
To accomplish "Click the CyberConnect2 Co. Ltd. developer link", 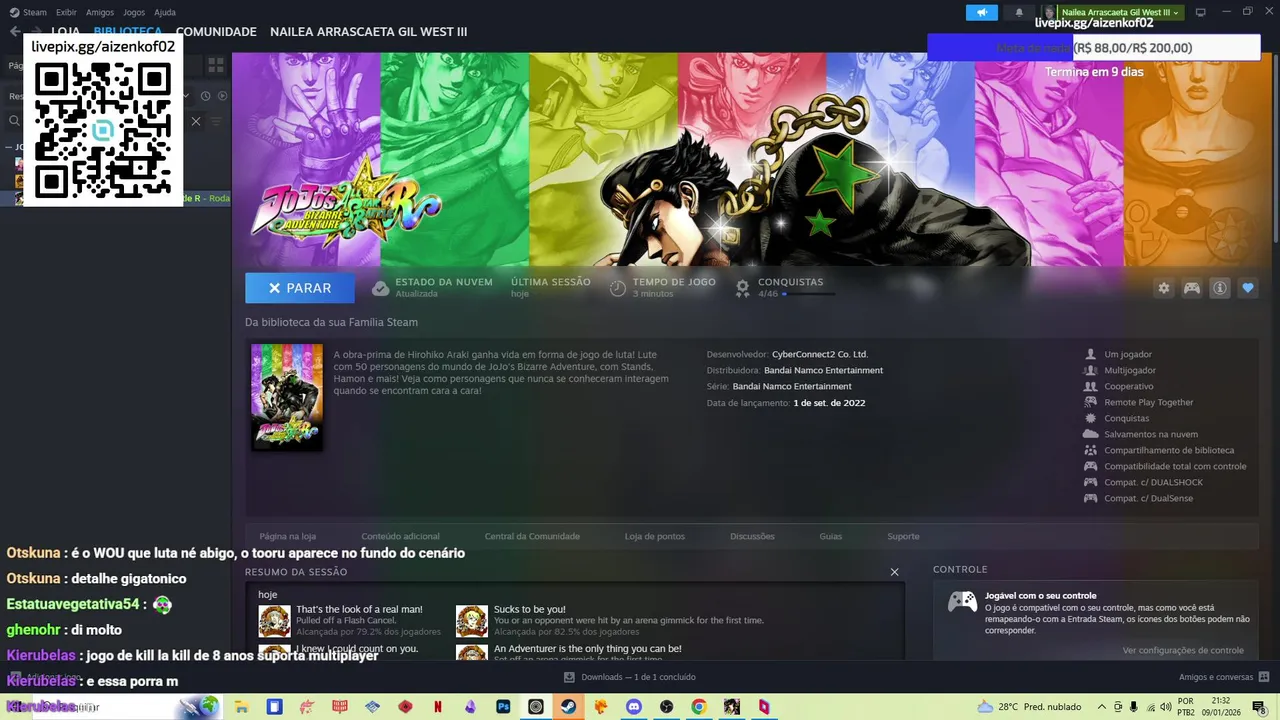I will pyautogui.click(x=820, y=354).
